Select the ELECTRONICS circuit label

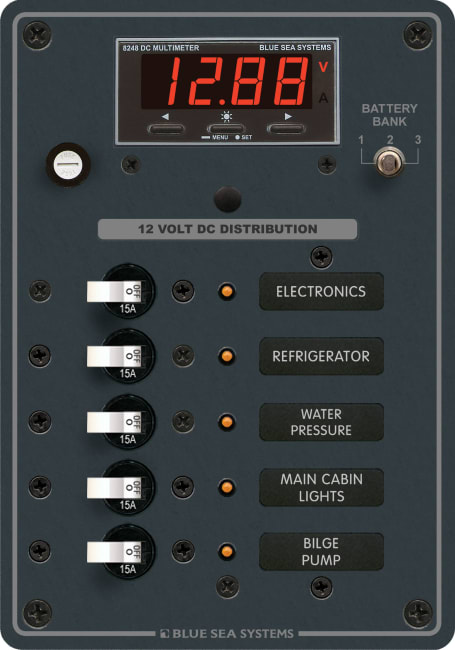point(321,291)
